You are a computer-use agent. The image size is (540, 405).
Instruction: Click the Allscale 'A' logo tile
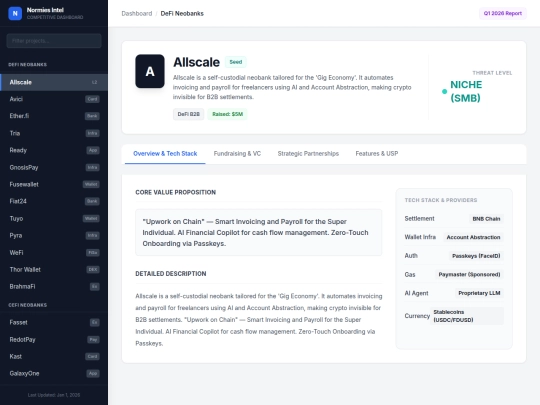tap(150, 71)
